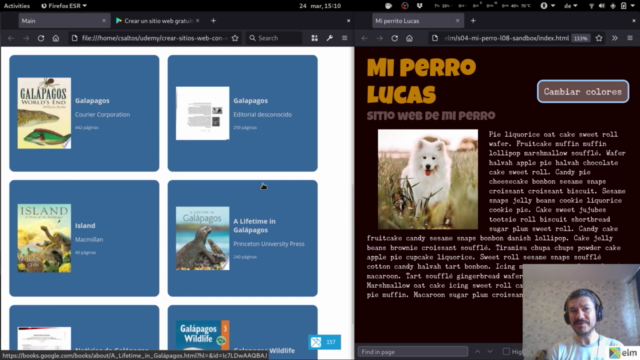Viewport: 640px width, 360px height.
Task: Go to home in the left Firefox window
Action: coord(56,38)
